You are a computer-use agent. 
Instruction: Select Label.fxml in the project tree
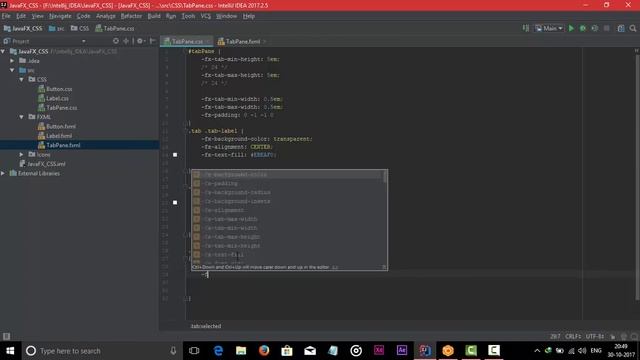point(59,136)
